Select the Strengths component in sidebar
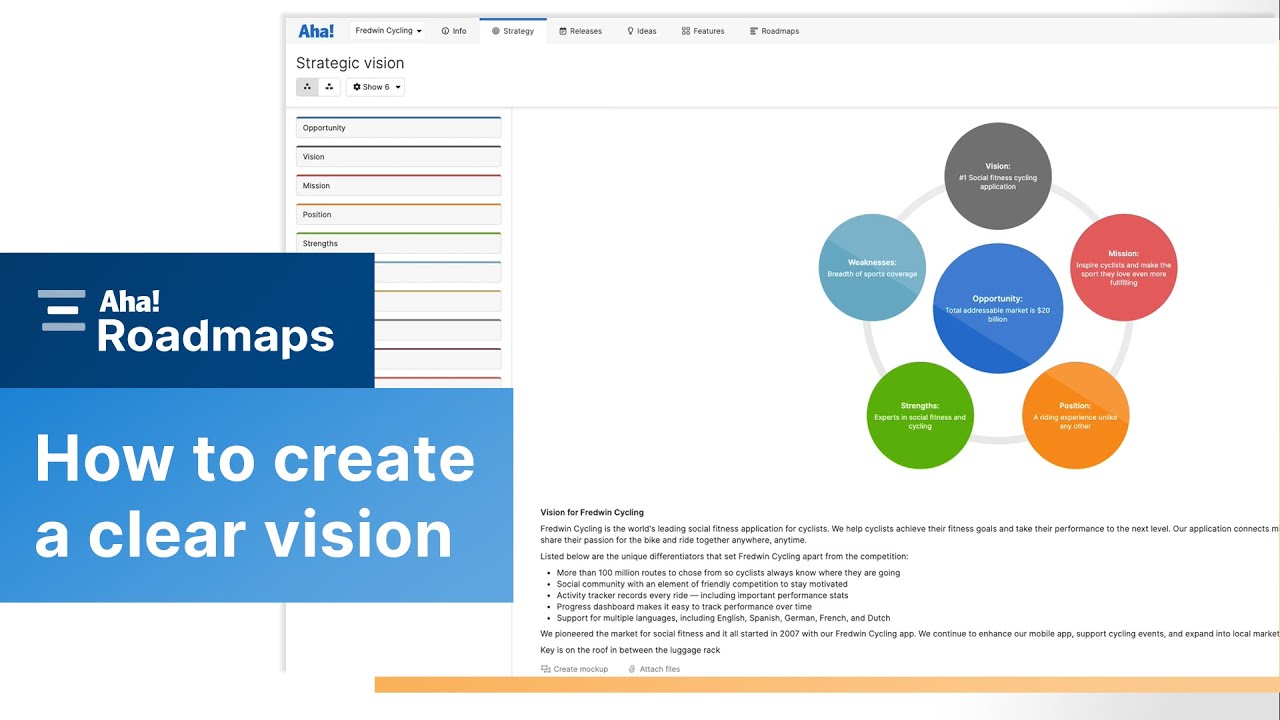This screenshot has height=720, width=1280. click(x=398, y=243)
